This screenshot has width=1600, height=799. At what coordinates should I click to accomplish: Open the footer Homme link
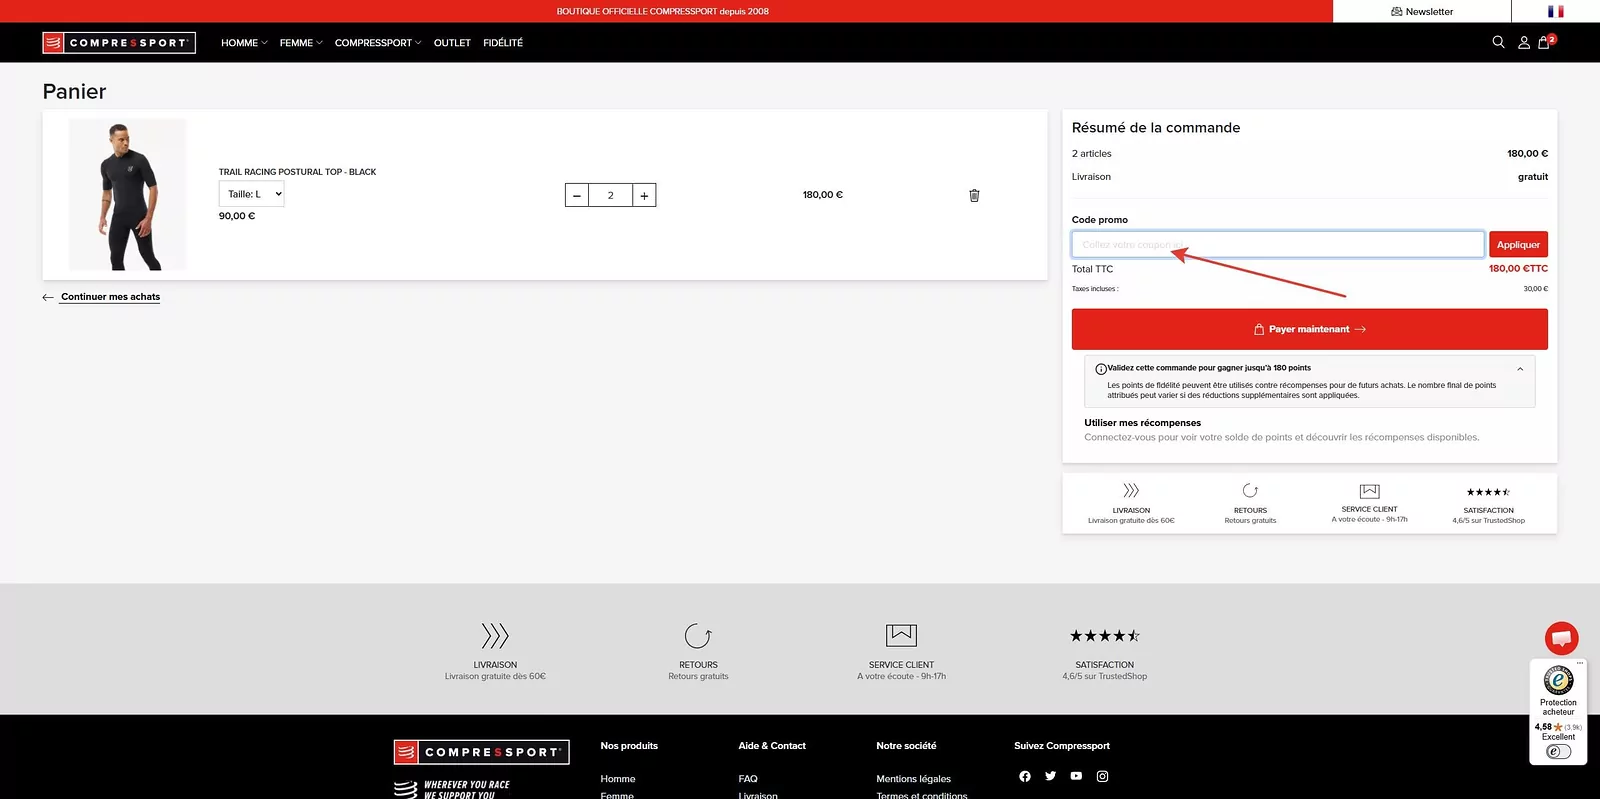click(618, 779)
